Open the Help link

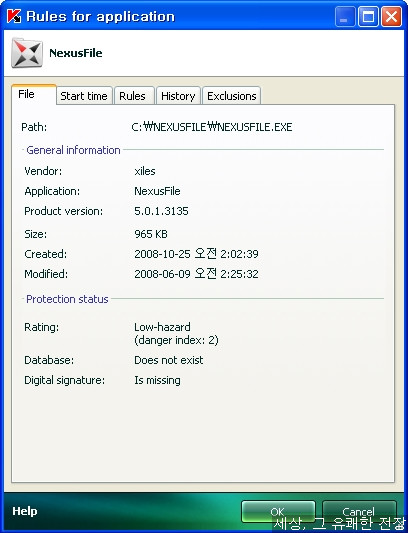point(25,511)
